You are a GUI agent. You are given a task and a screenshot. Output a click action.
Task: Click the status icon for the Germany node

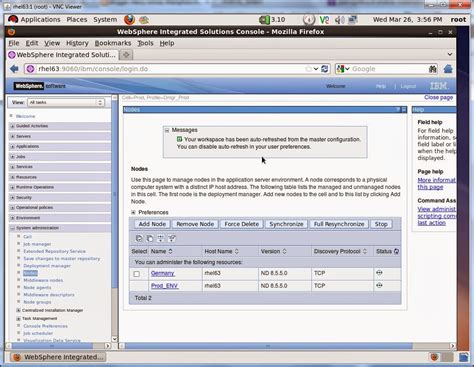[379, 273]
